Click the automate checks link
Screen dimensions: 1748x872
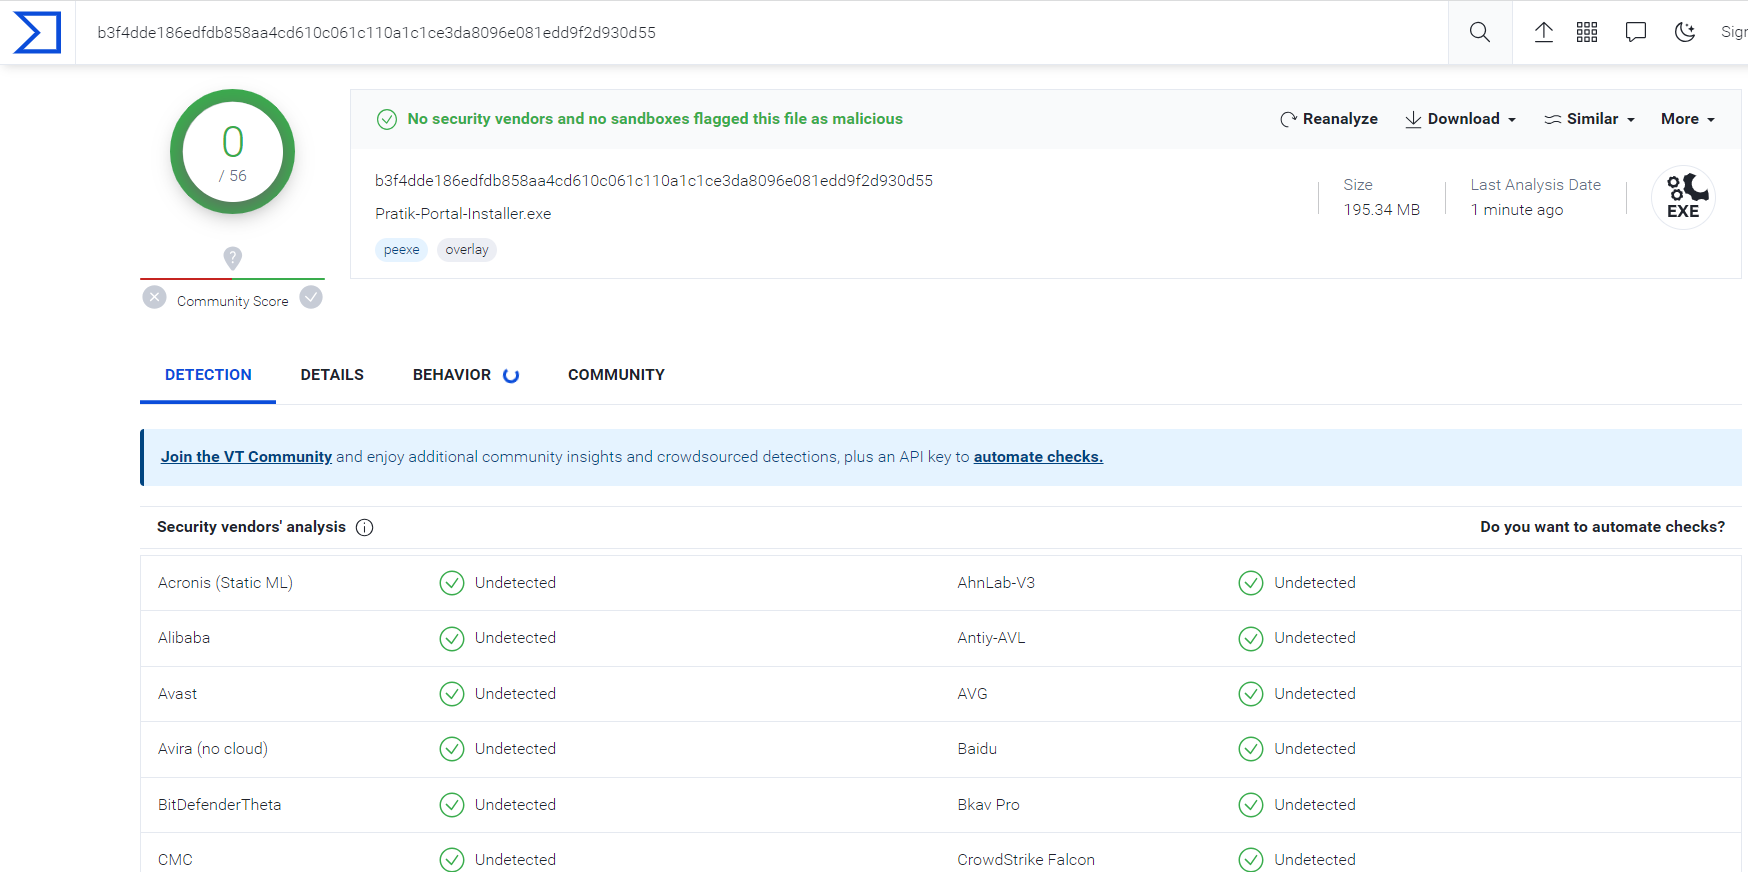(x=1037, y=457)
